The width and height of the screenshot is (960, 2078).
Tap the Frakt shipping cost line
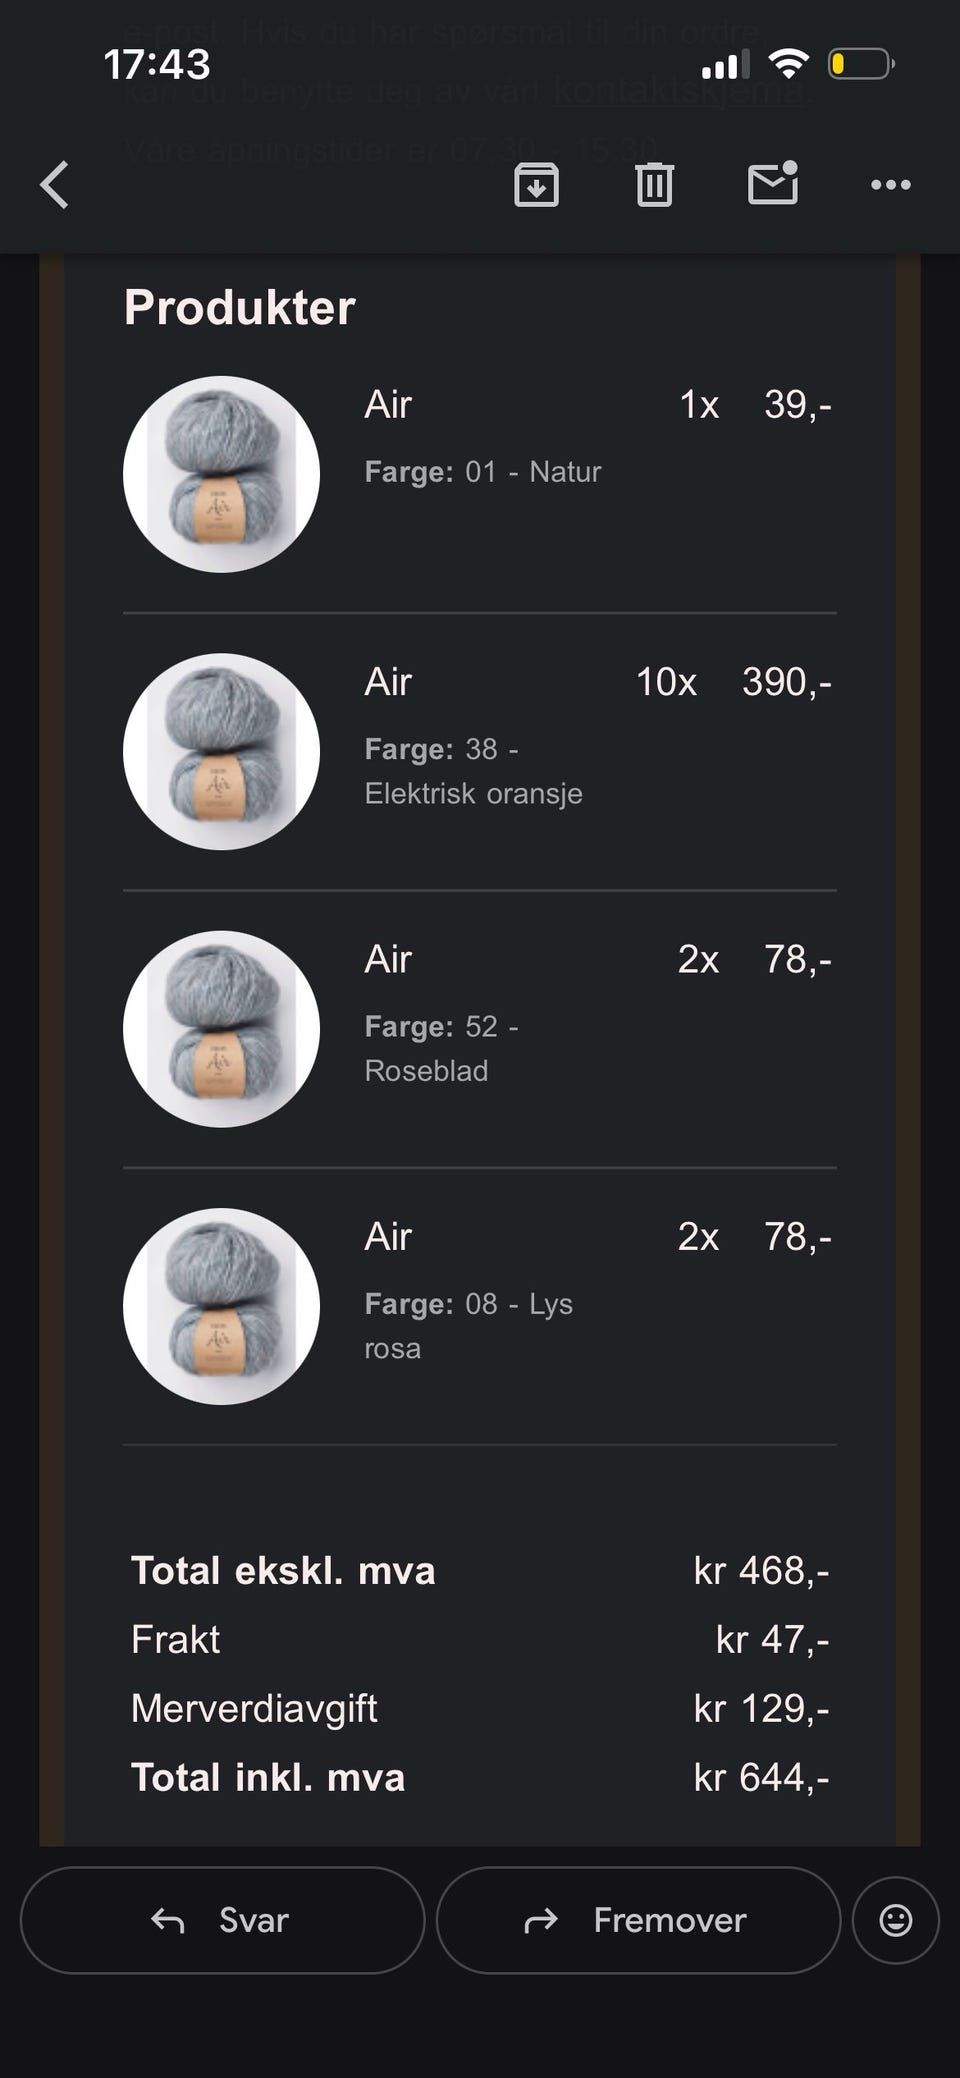[480, 1639]
